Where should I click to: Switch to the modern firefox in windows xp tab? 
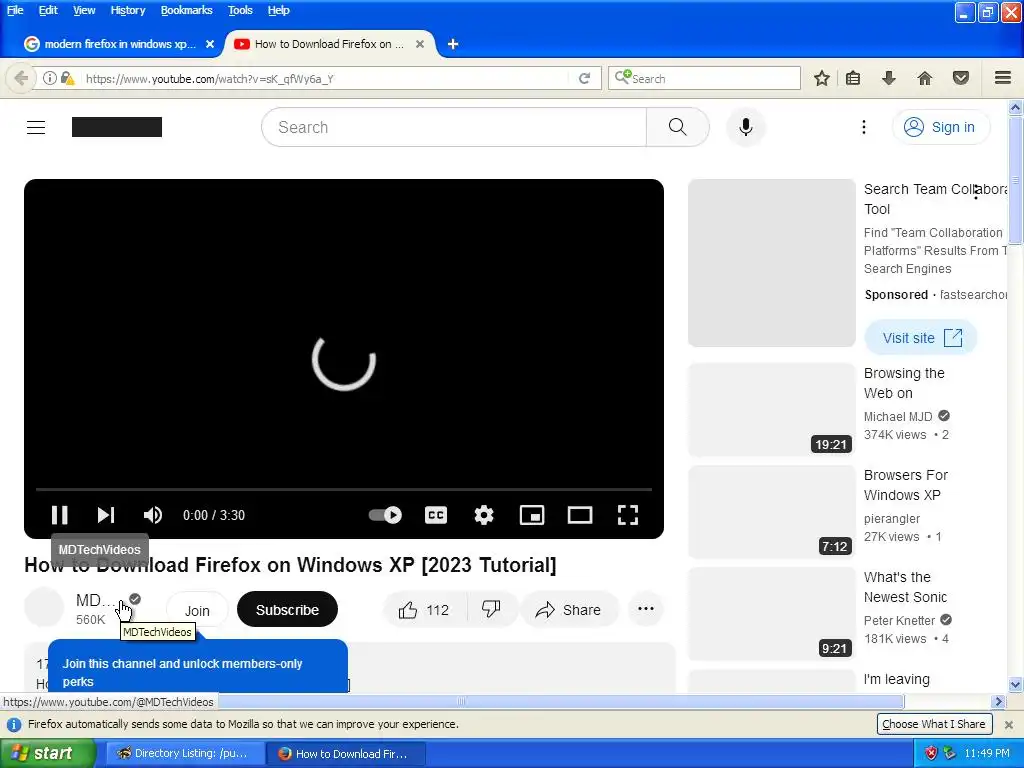click(120, 44)
